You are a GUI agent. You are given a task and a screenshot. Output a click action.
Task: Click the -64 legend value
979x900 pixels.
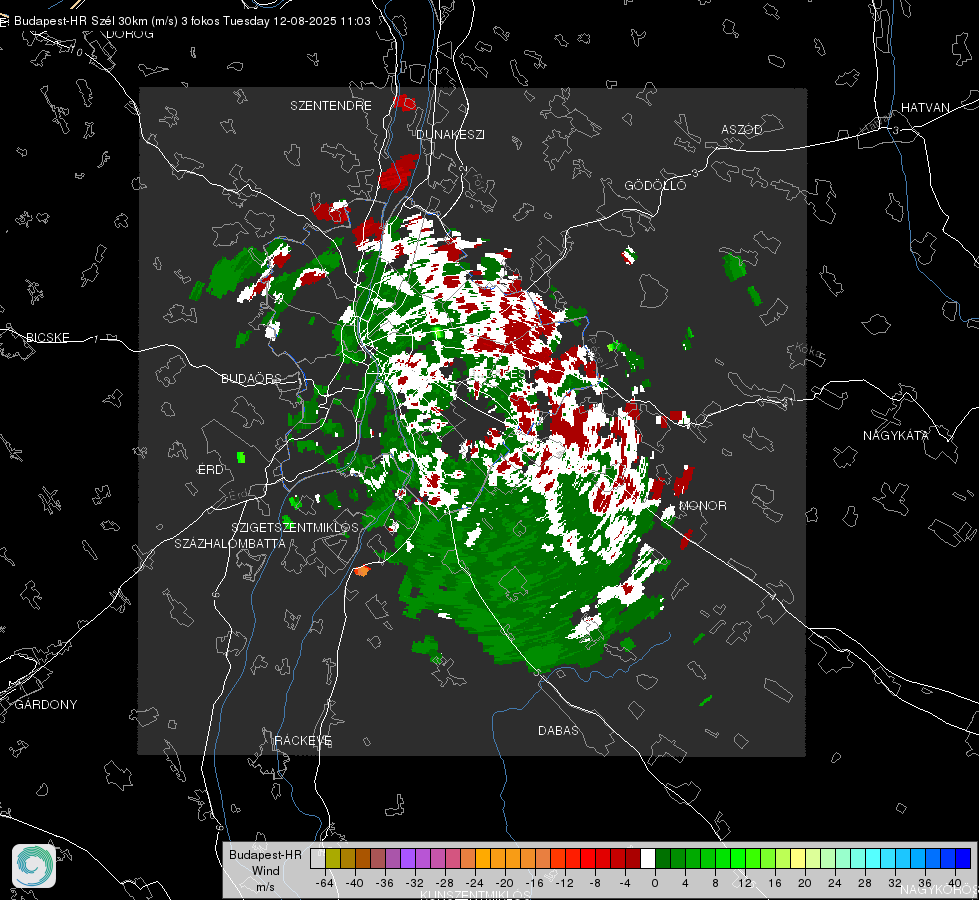click(325, 883)
